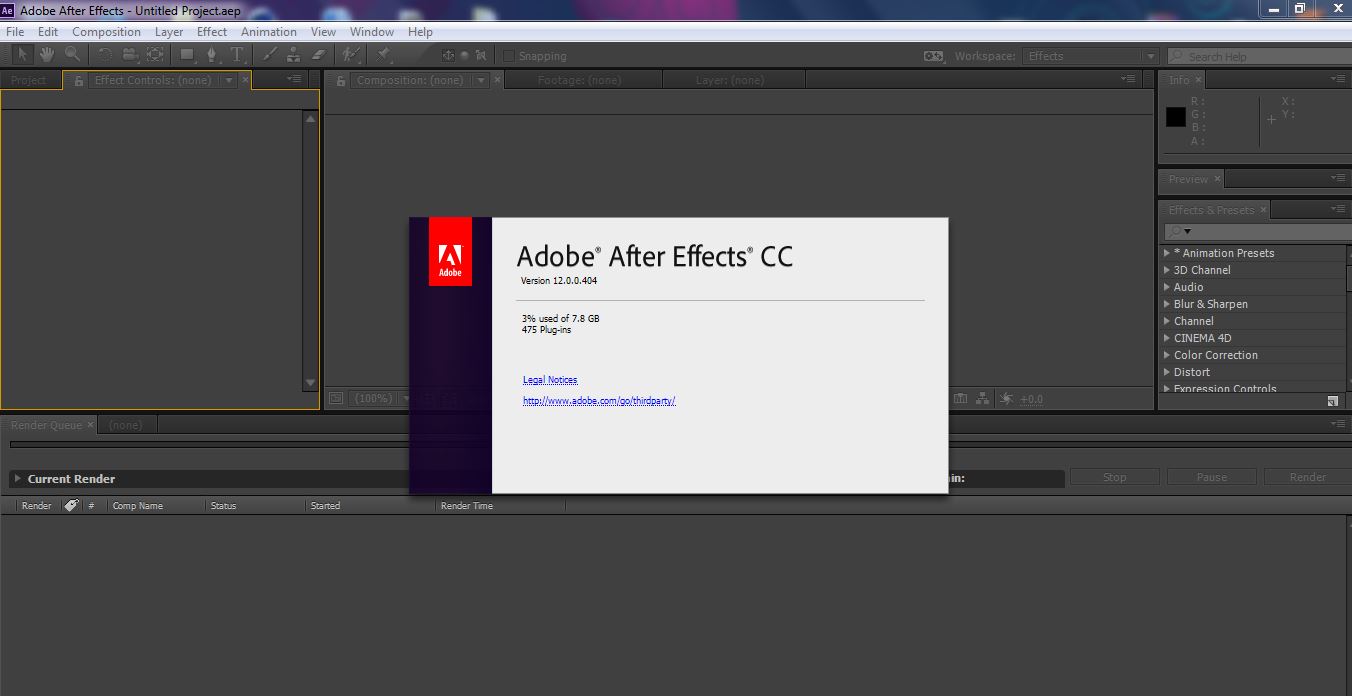Open the Workspace Effects dropdown
This screenshot has height=696, width=1352.
(1090, 56)
